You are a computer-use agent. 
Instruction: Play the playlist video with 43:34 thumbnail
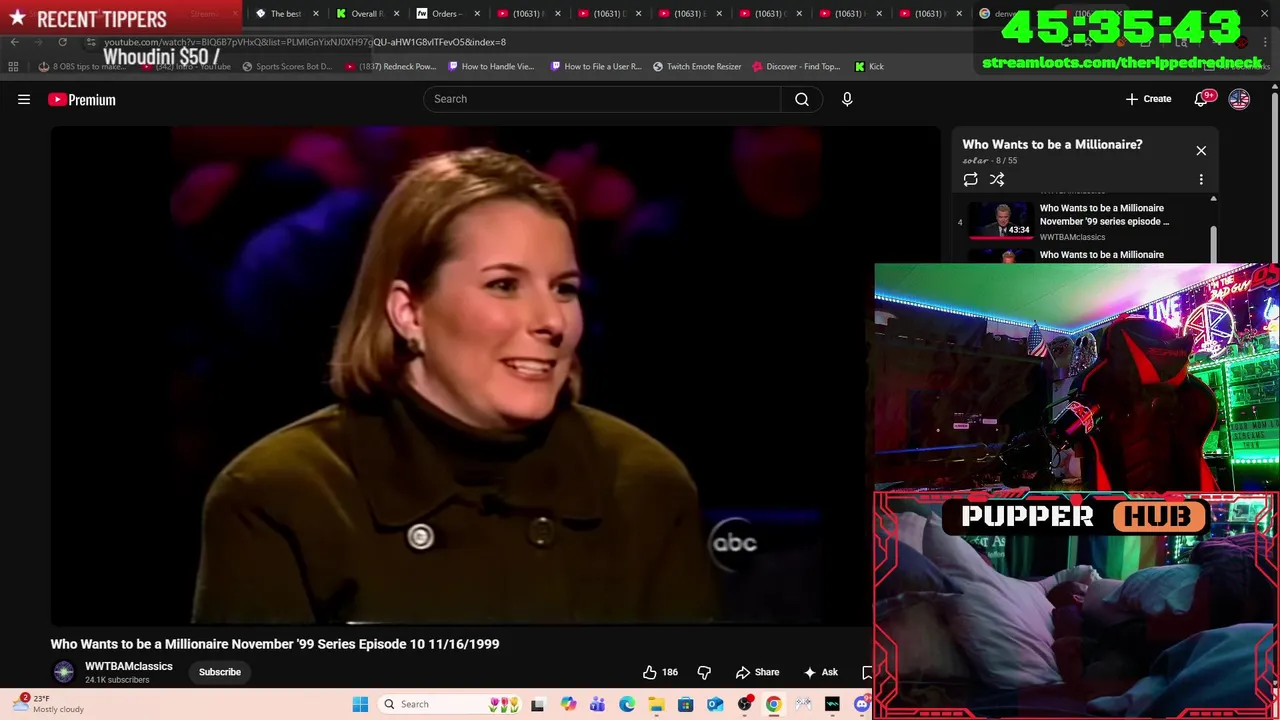pos(1001,221)
